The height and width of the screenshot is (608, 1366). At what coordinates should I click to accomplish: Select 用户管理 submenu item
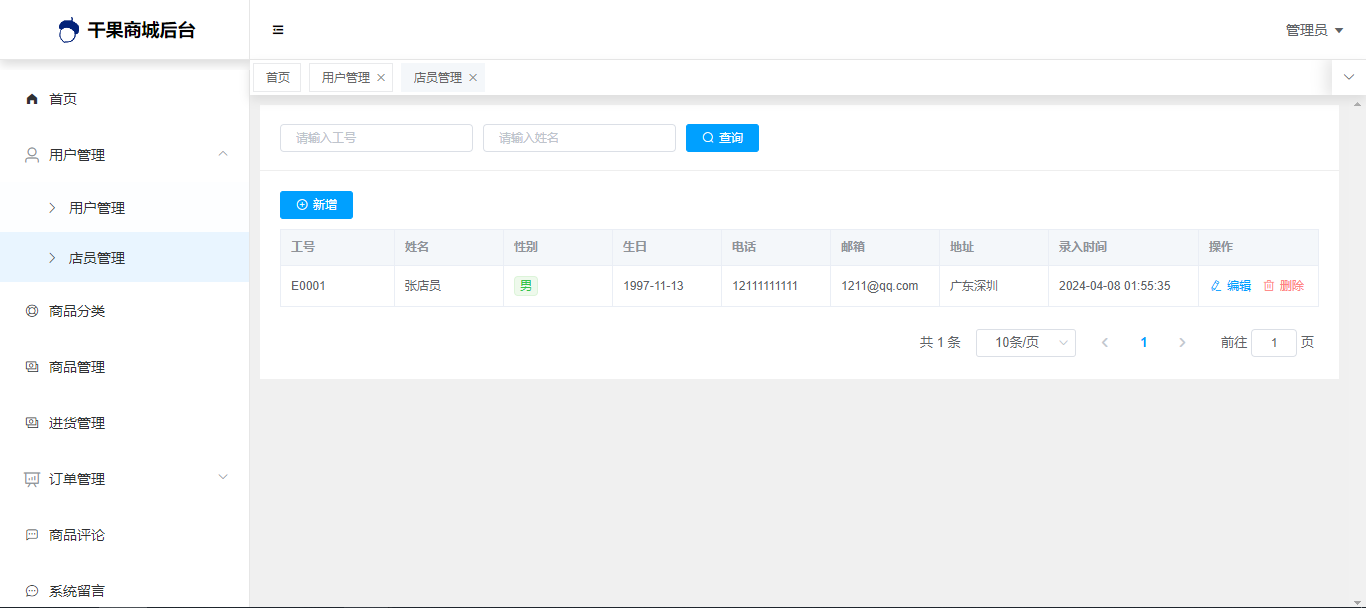point(97,208)
